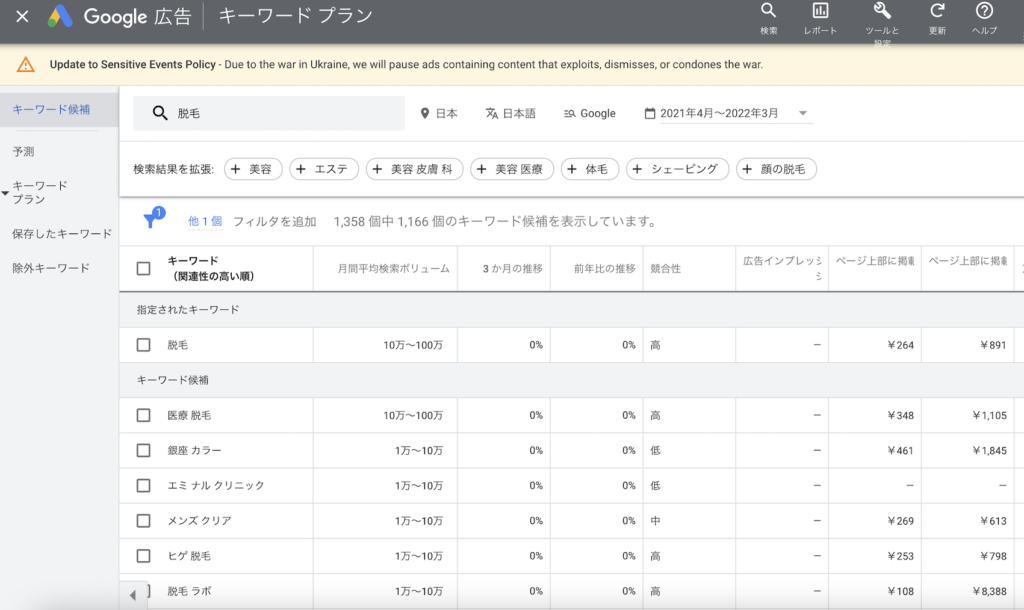Add 美容 to broaden search
Image resolution: width=1024 pixels, height=610 pixels.
point(253,169)
